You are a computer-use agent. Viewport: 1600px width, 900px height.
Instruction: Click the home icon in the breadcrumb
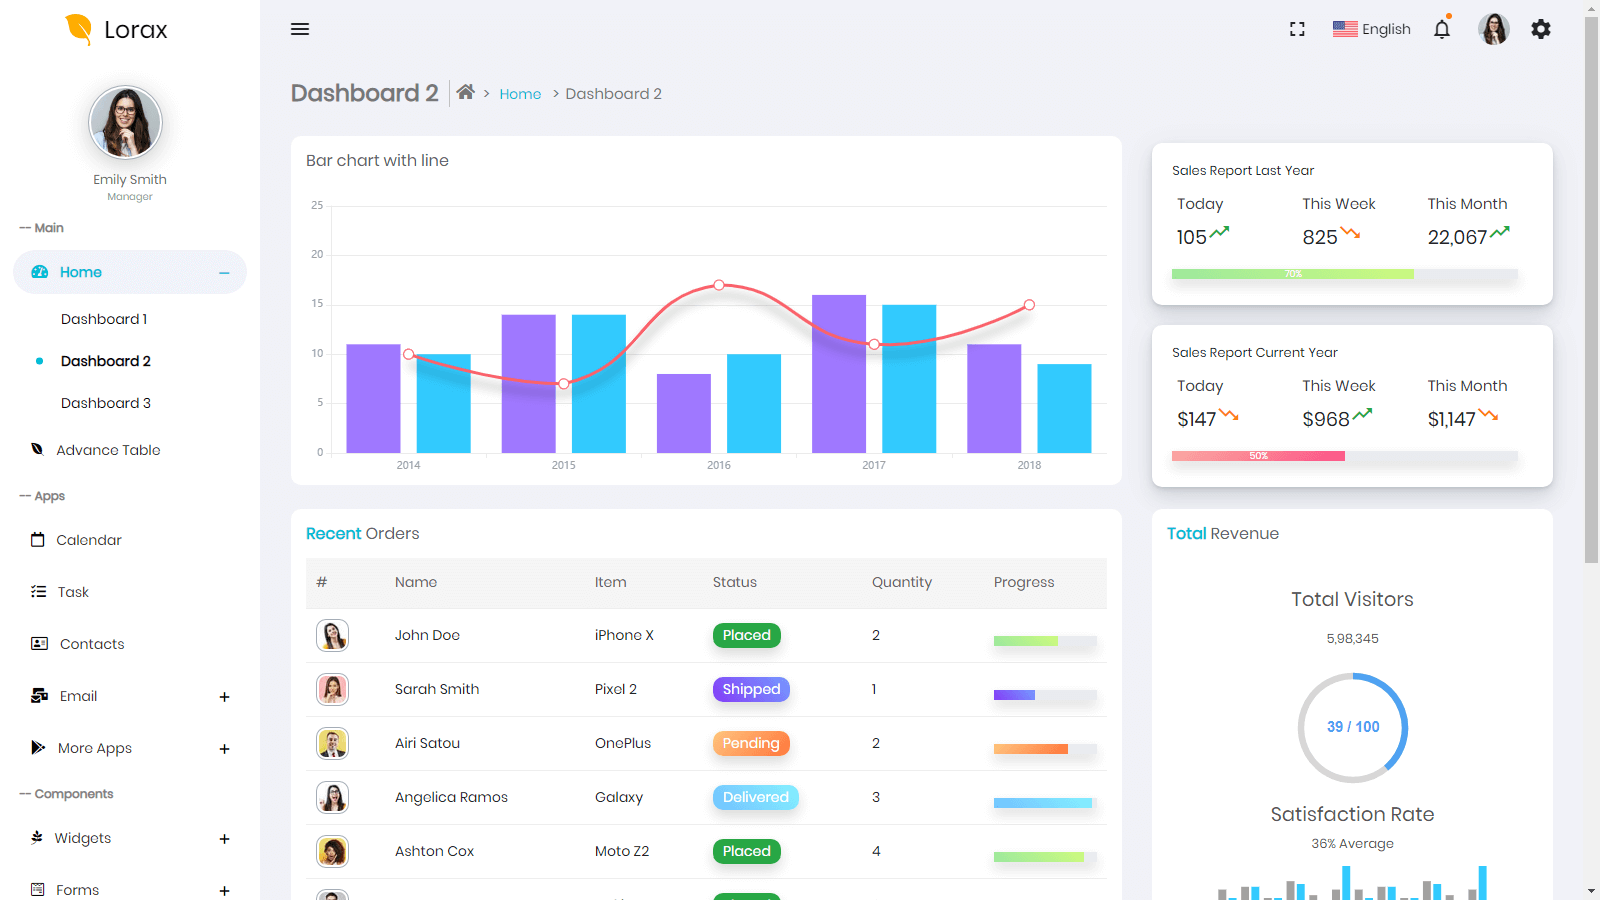[x=465, y=91]
